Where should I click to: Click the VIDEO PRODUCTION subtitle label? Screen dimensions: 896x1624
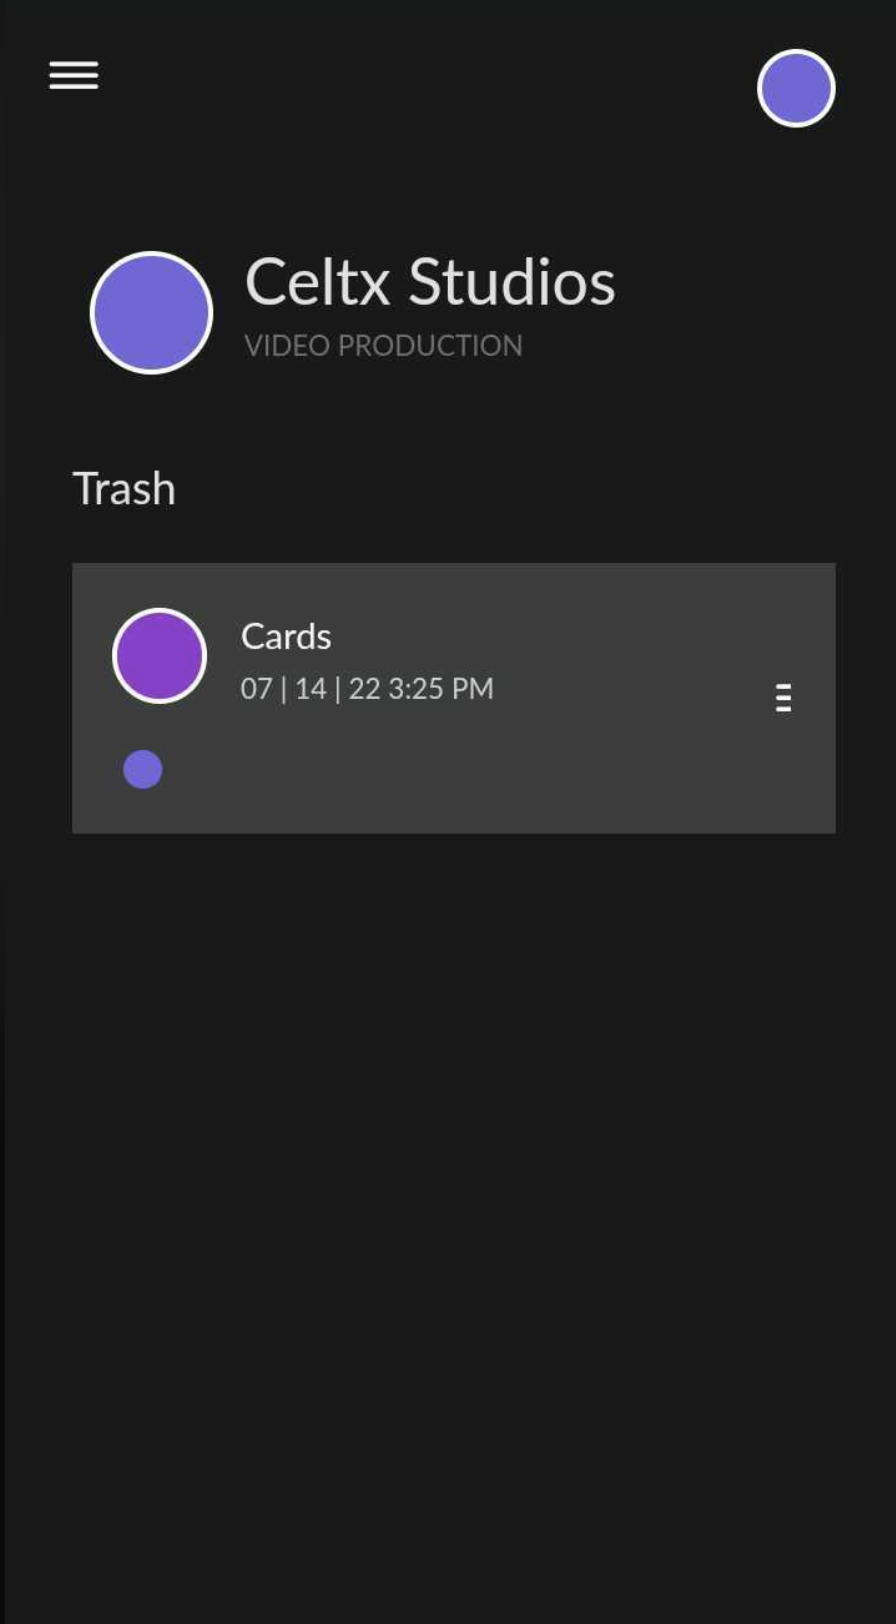(x=383, y=345)
